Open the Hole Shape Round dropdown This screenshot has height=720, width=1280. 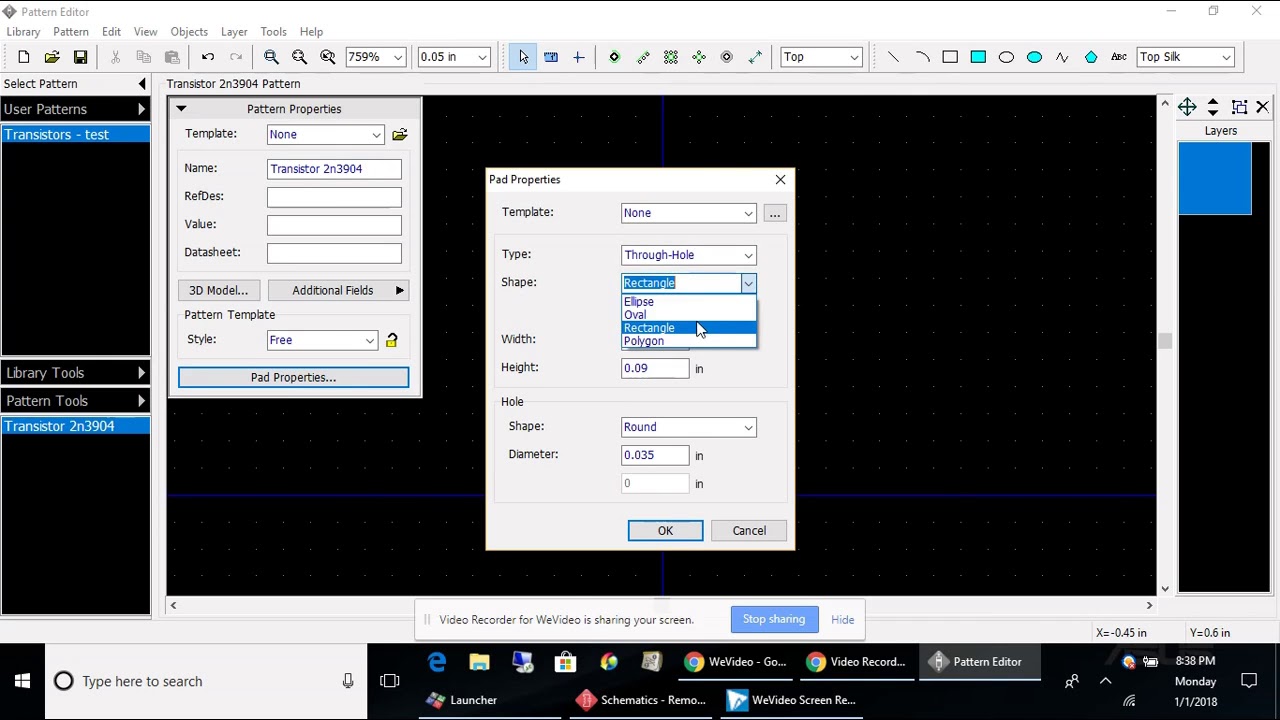tap(748, 427)
